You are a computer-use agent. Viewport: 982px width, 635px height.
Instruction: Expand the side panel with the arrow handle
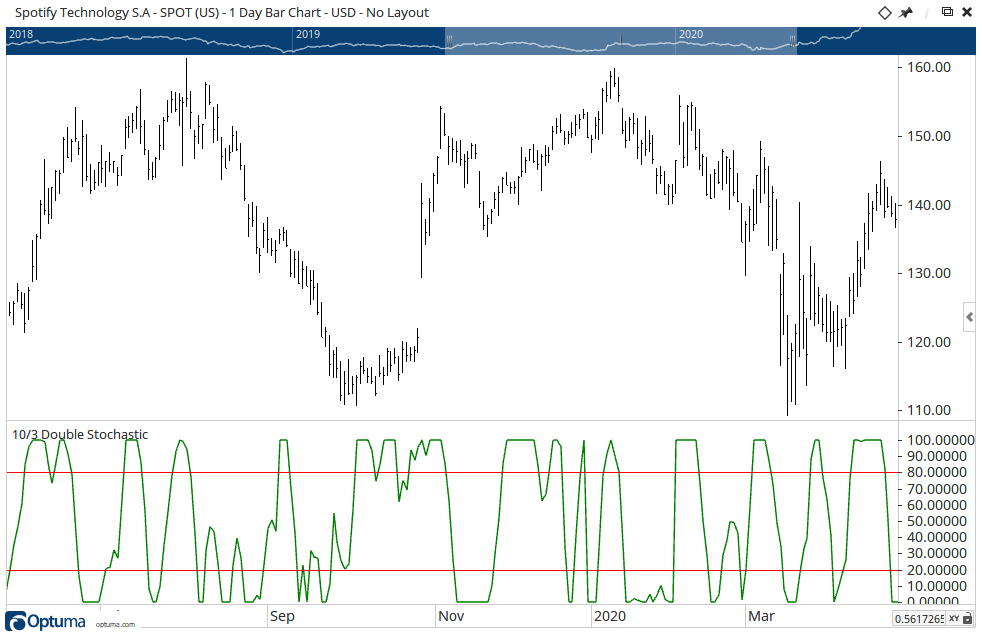click(969, 318)
